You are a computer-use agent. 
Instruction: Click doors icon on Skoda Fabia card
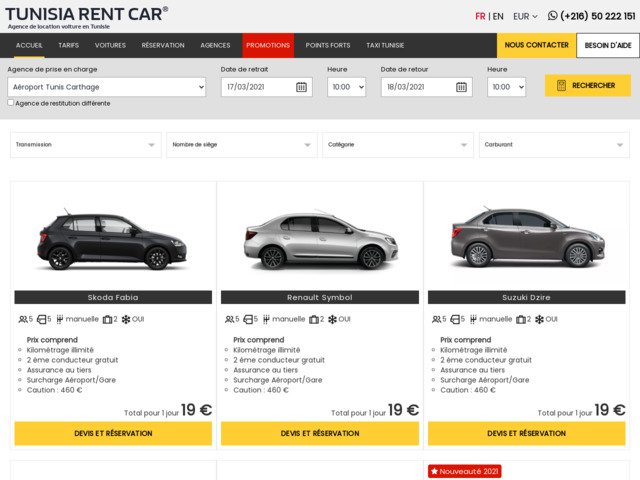(x=41, y=319)
